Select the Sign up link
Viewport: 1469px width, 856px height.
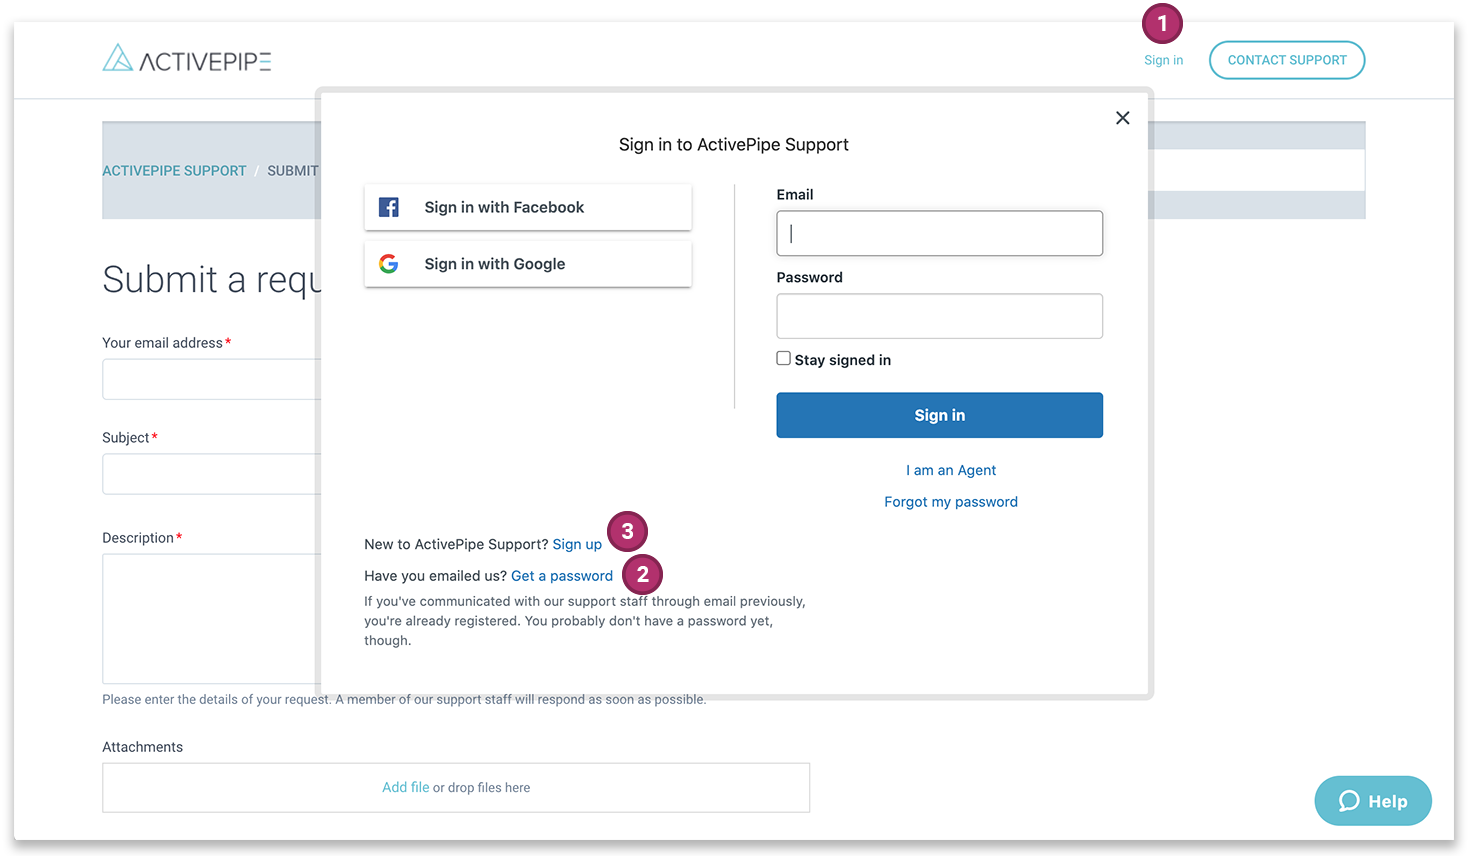click(577, 544)
